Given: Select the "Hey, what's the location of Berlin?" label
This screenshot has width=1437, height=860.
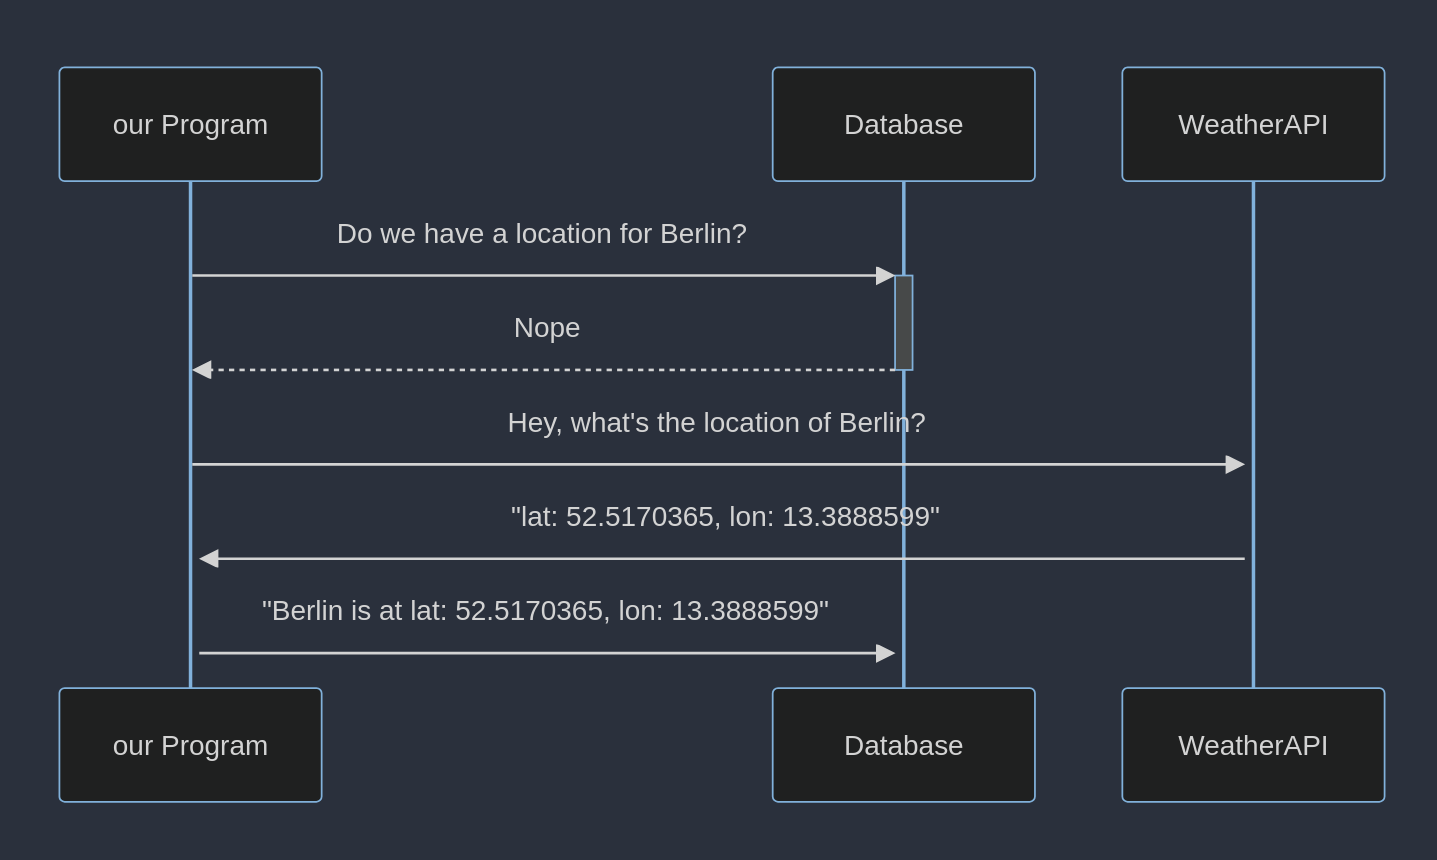Looking at the screenshot, I should point(716,422).
